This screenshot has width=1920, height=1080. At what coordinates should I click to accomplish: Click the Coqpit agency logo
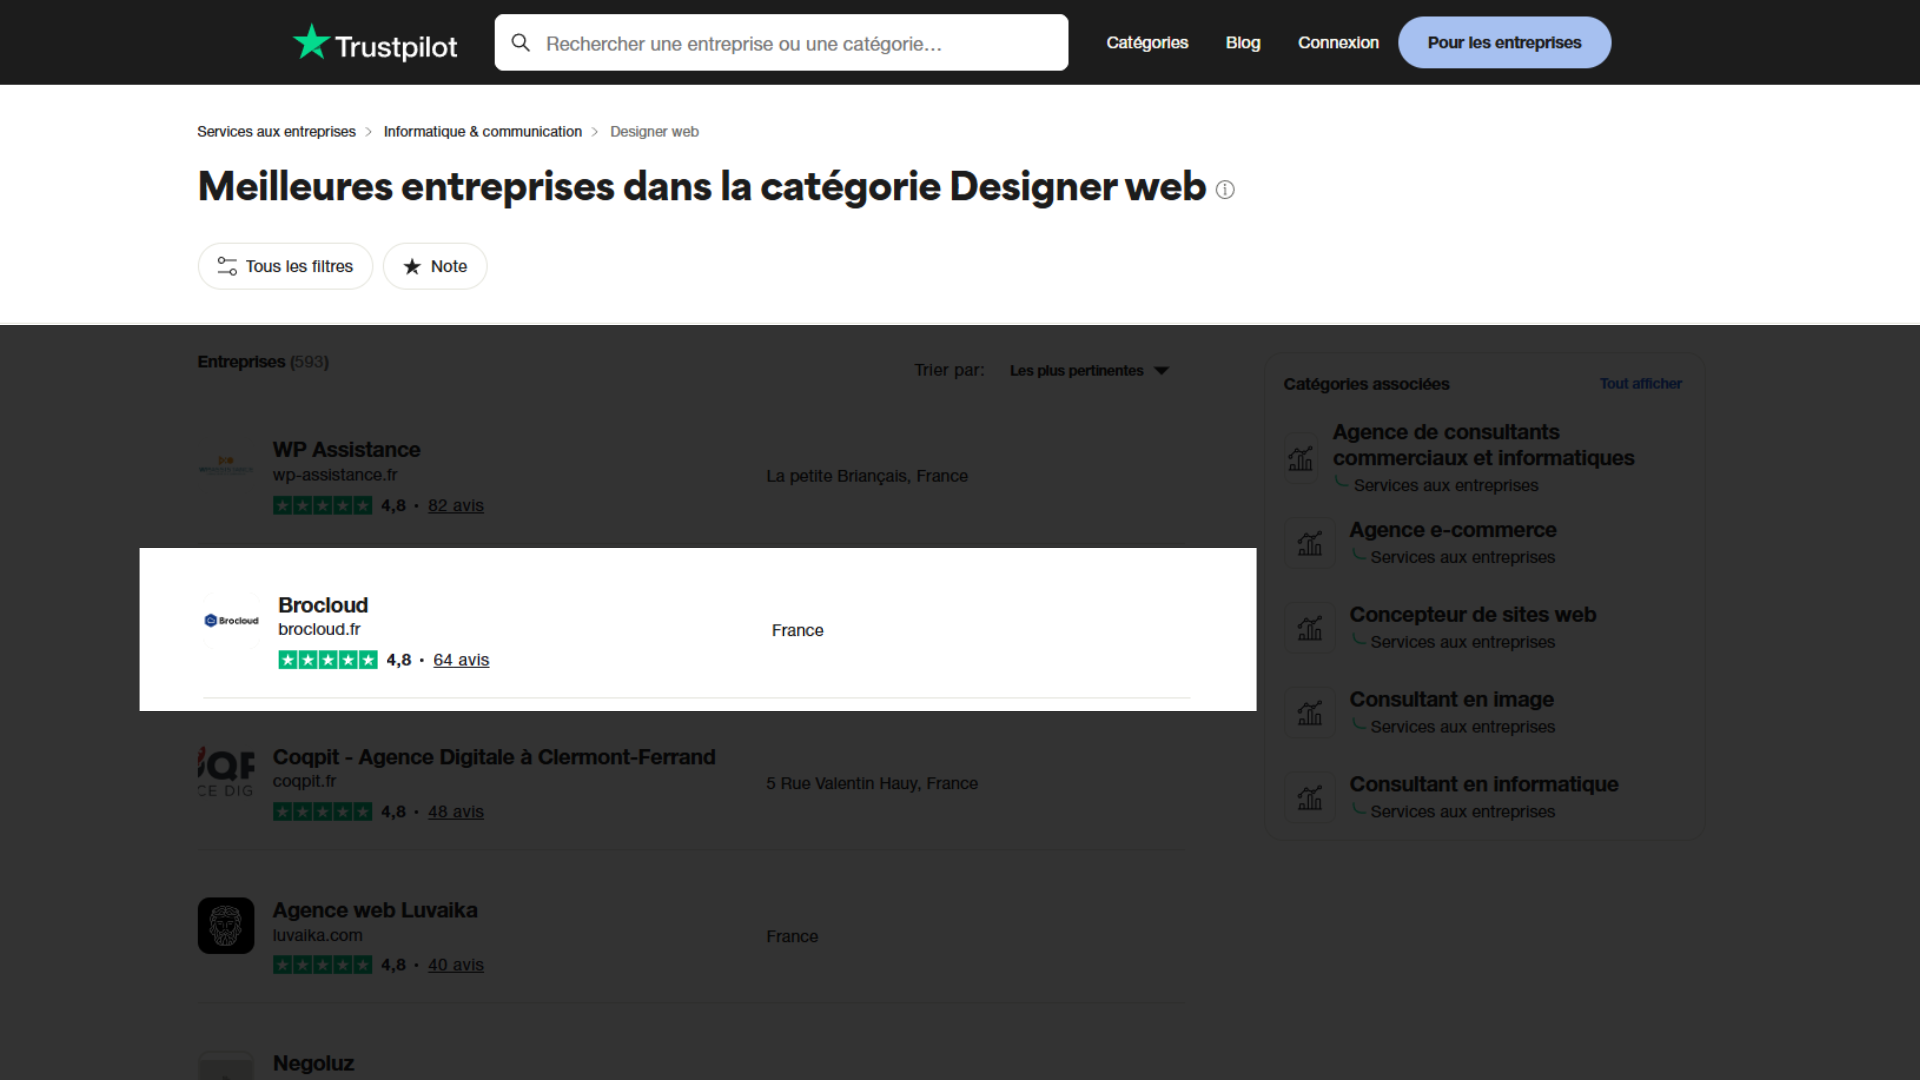(226, 772)
